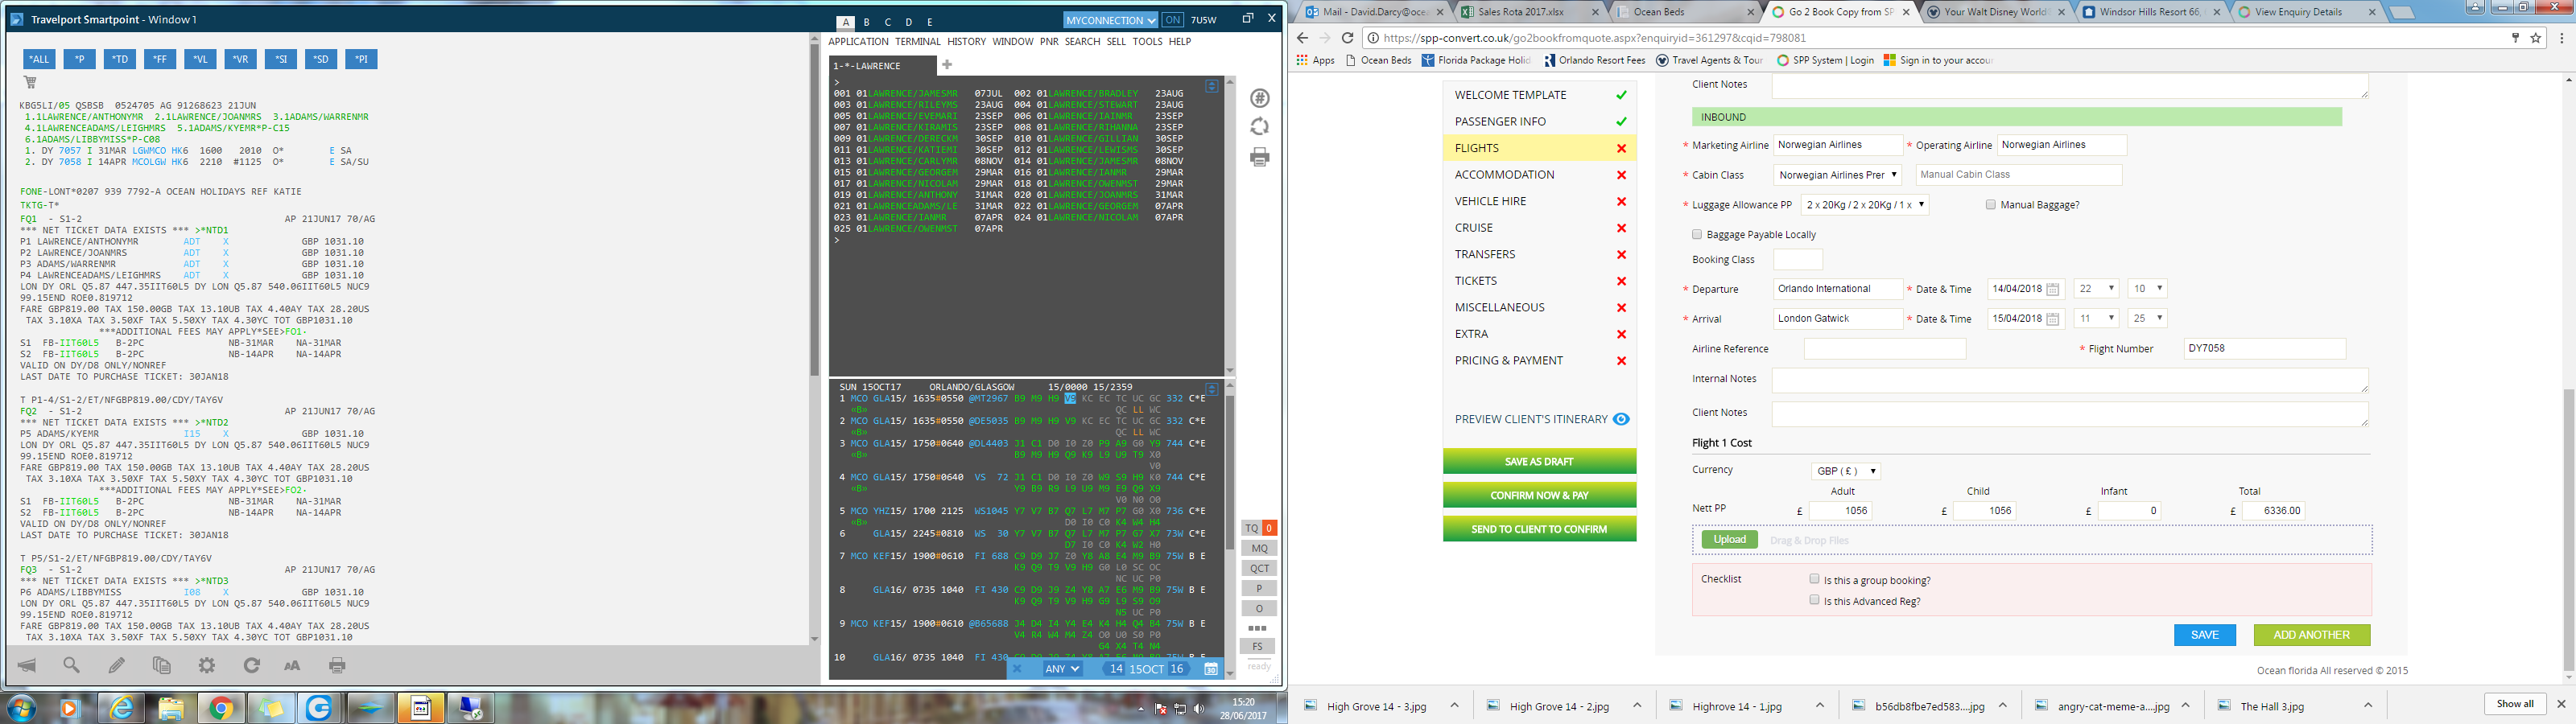The height and width of the screenshot is (724, 2576).
Task: Check 'Is this a group booking?' box
Action: coord(1814,579)
